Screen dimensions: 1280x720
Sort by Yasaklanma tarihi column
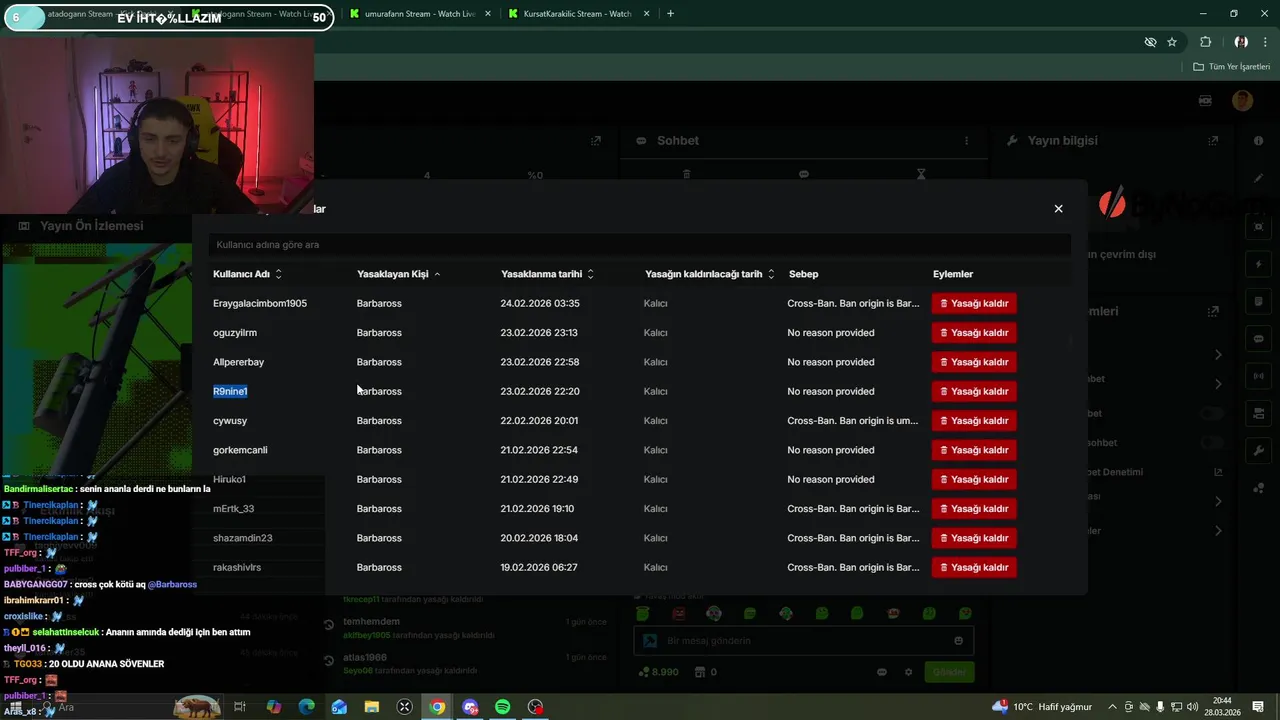[547, 274]
